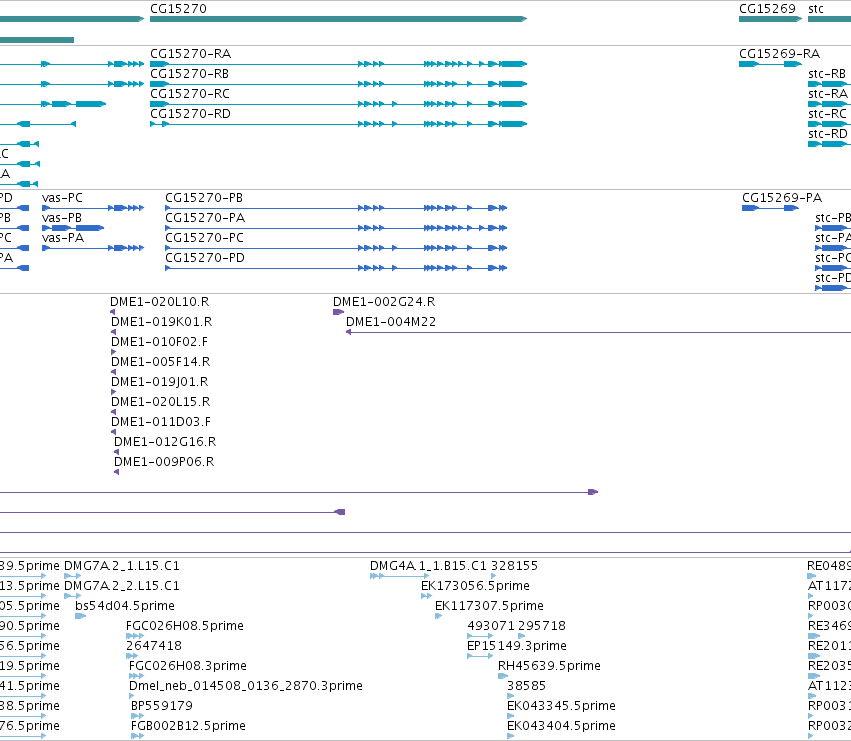
Task: Click the 2647418 label
Action: pos(154,646)
